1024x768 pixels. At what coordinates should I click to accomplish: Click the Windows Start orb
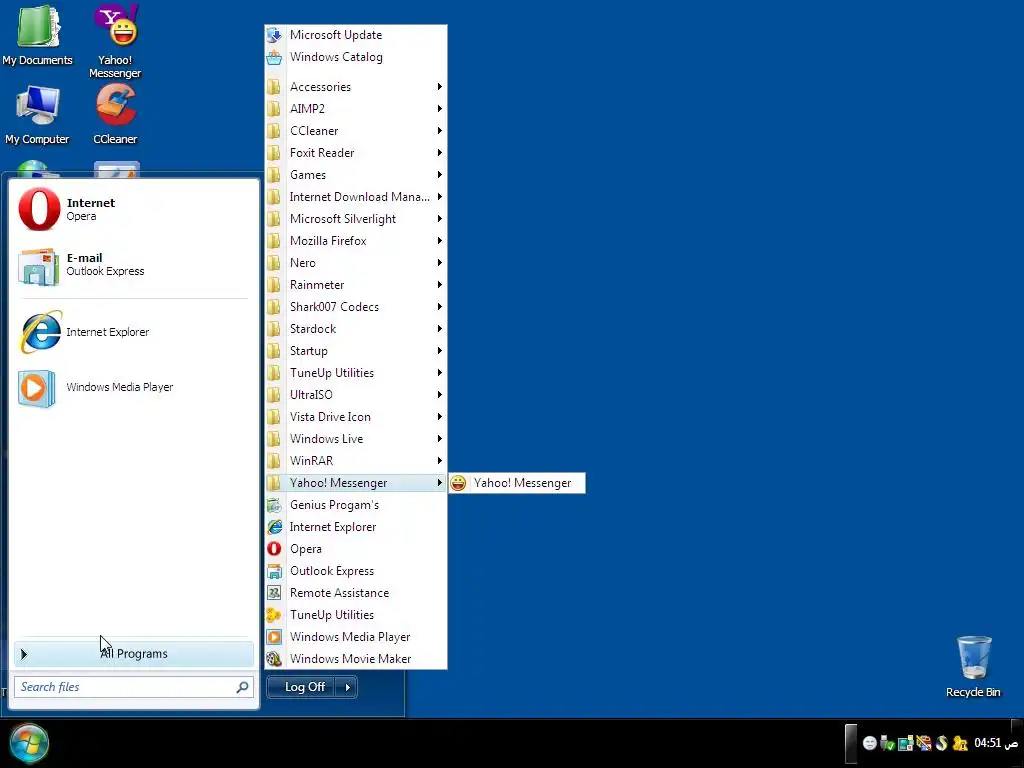(x=29, y=744)
